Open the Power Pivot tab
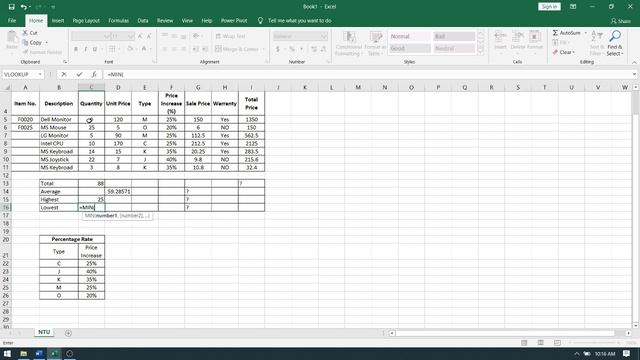This screenshot has height=360, width=640. point(234,20)
